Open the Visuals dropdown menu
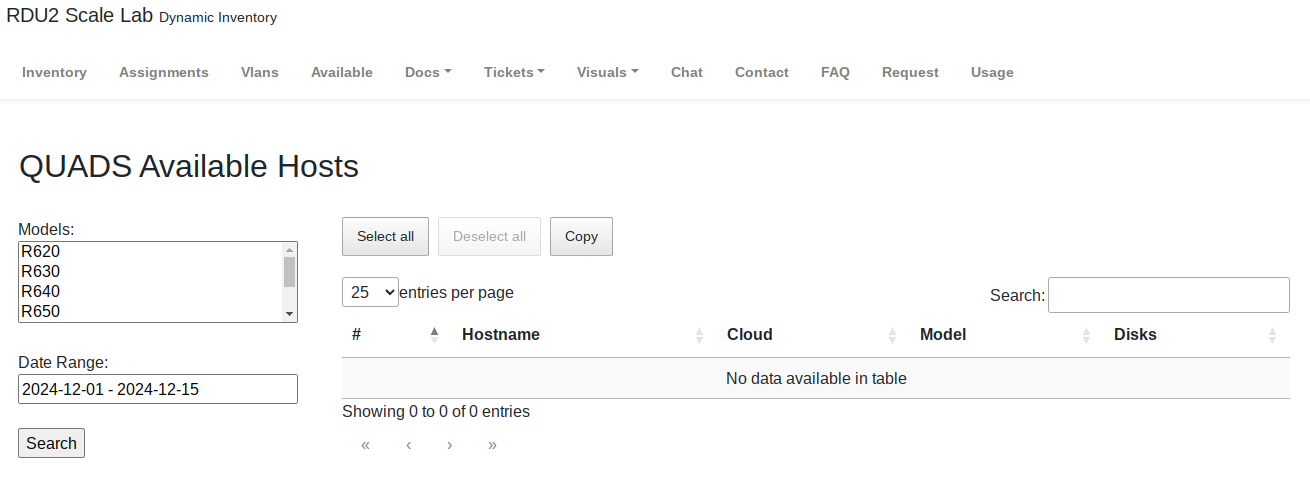 point(607,72)
